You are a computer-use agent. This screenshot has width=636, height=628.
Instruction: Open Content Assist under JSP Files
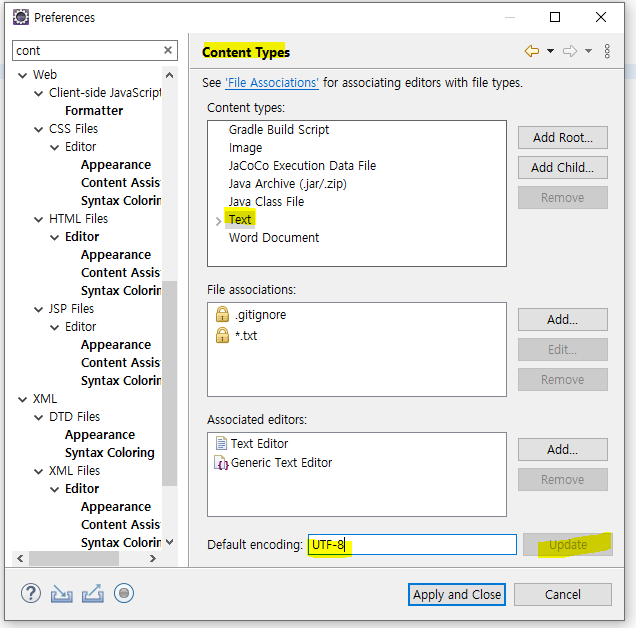(120, 363)
